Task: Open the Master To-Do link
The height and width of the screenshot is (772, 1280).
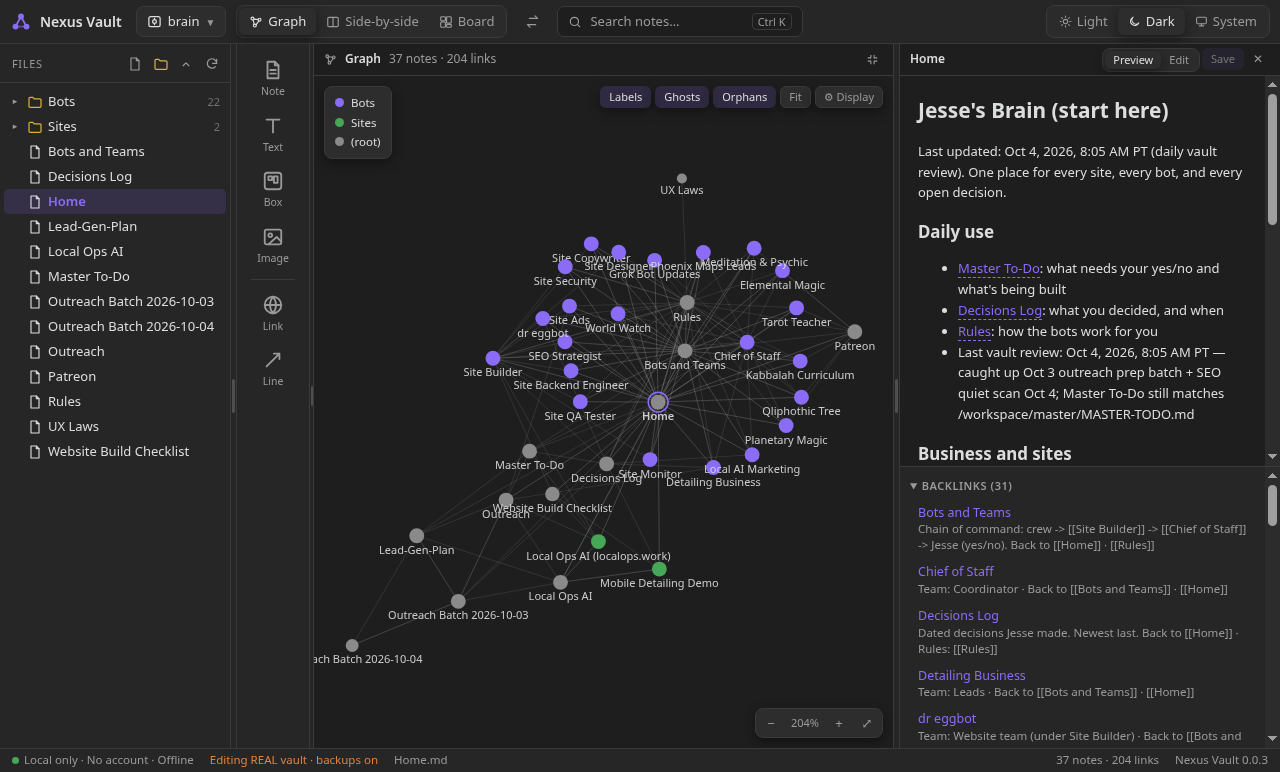Action: 999,268
